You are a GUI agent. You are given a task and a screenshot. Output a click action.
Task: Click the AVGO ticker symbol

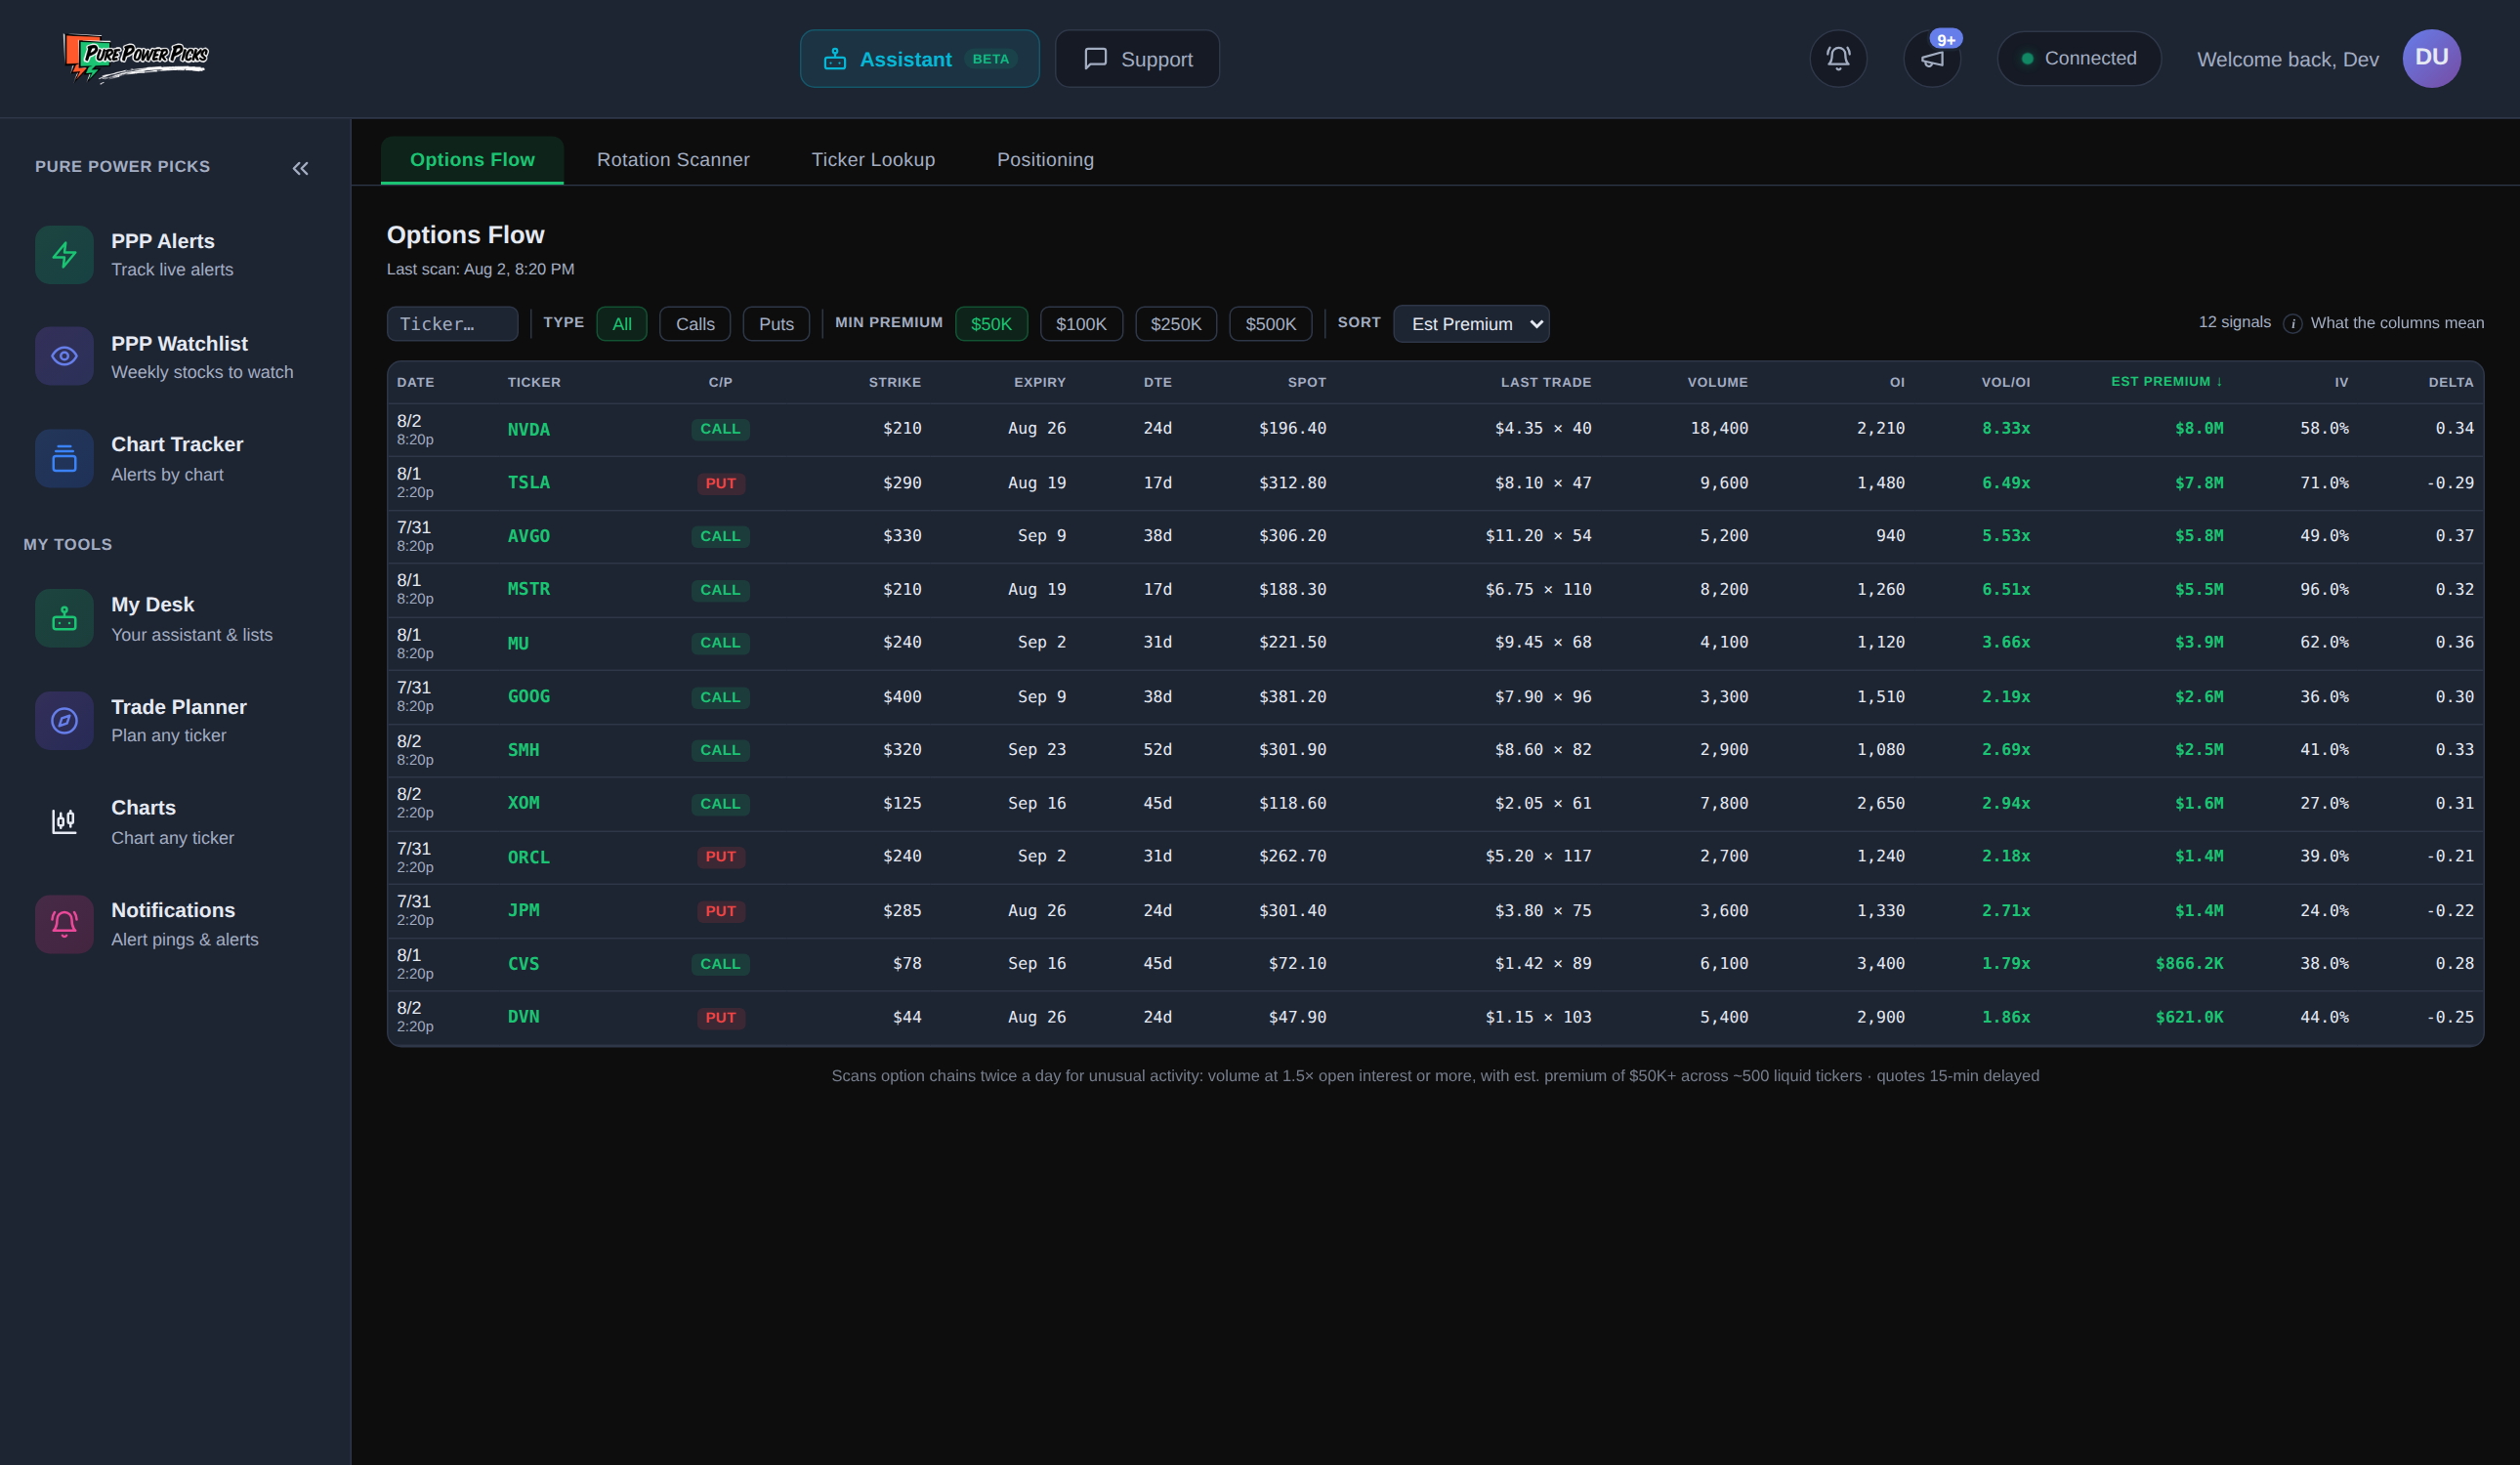[x=528, y=536]
